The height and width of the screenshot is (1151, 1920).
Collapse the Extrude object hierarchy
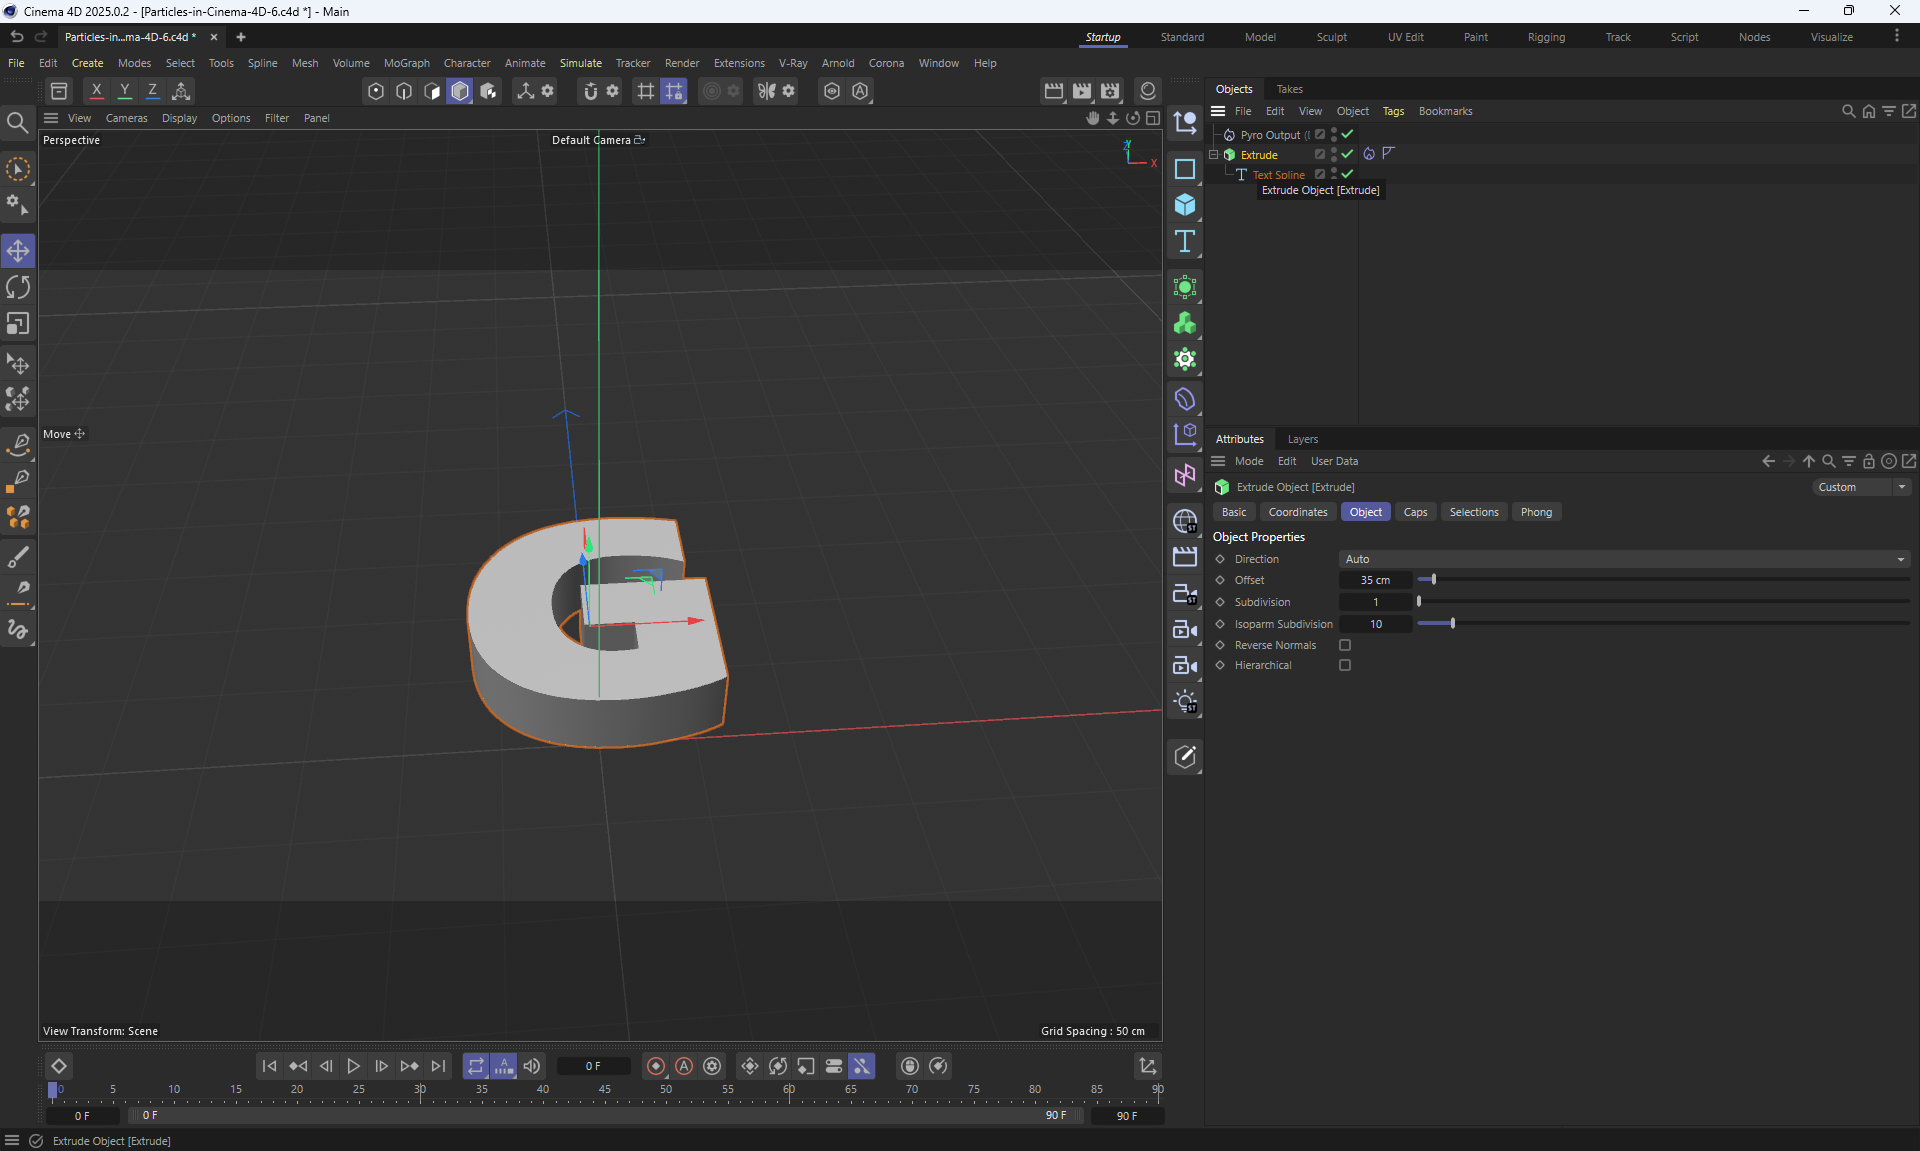click(x=1214, y=155)
